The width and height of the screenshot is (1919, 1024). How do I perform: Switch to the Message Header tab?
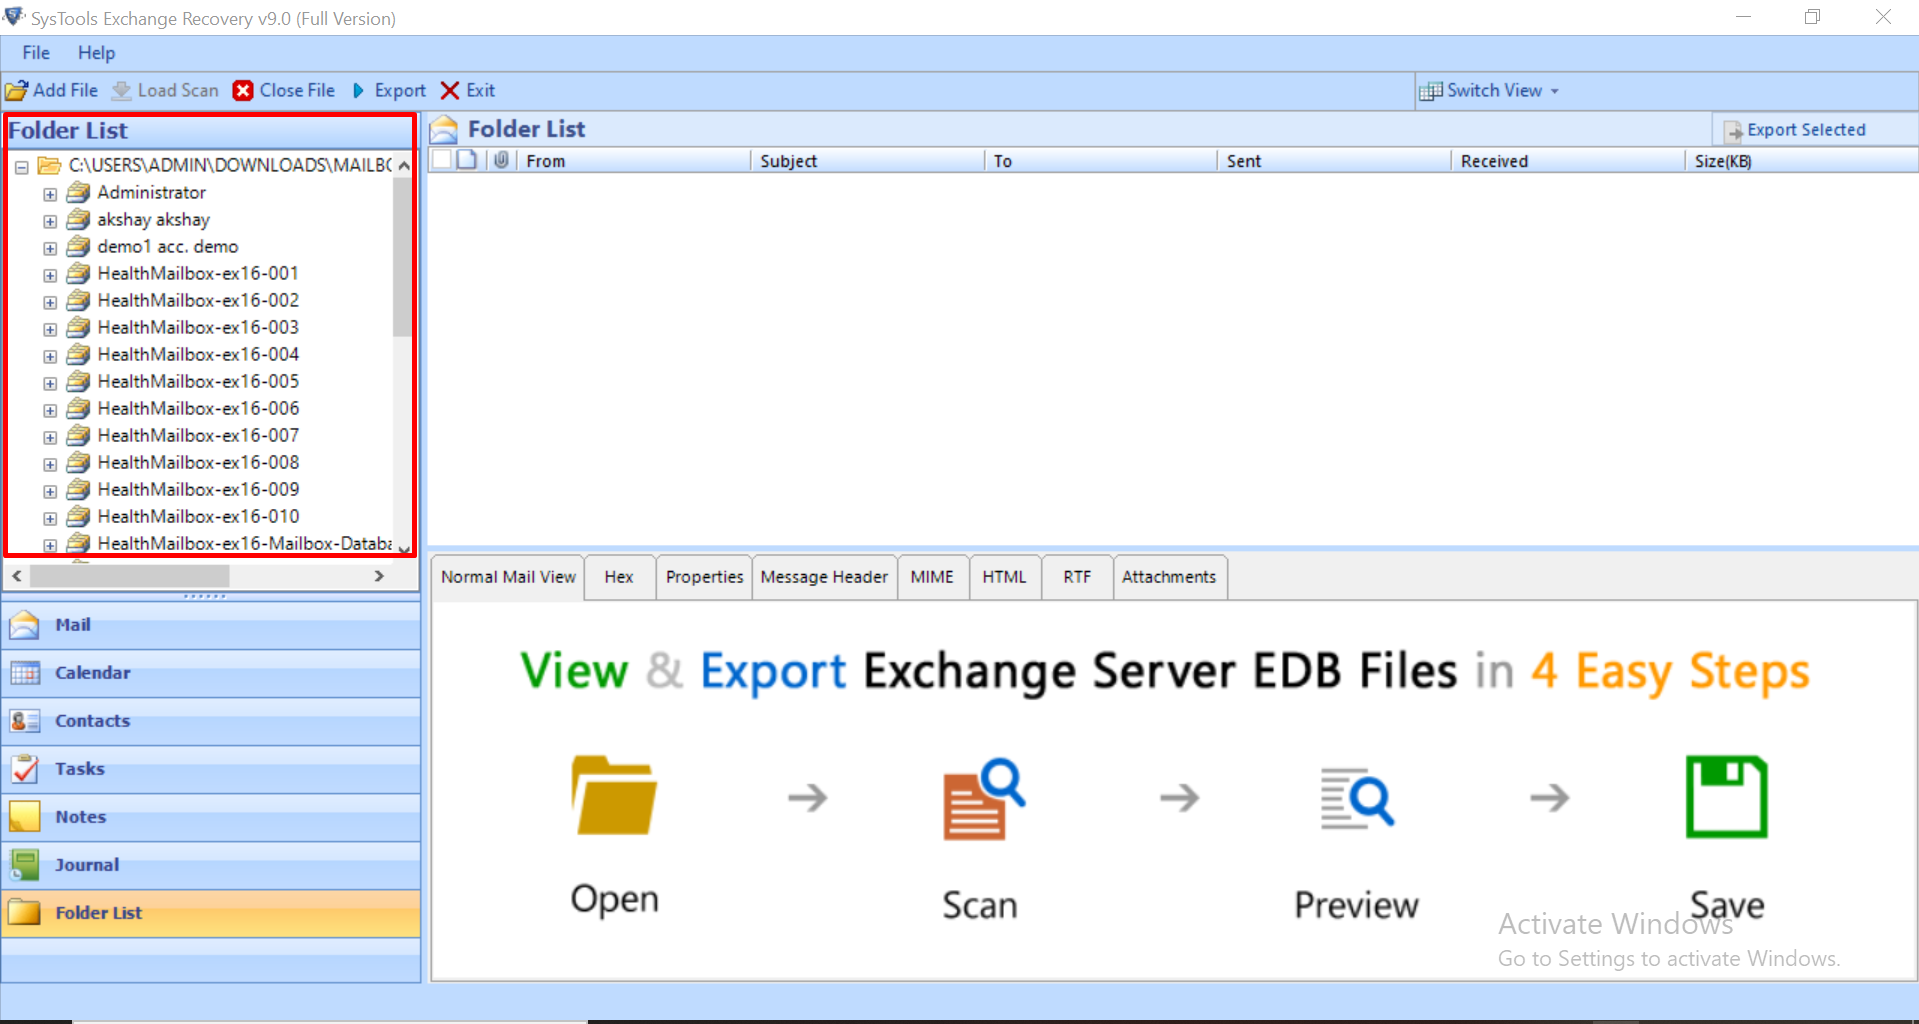tap(824, 577)
